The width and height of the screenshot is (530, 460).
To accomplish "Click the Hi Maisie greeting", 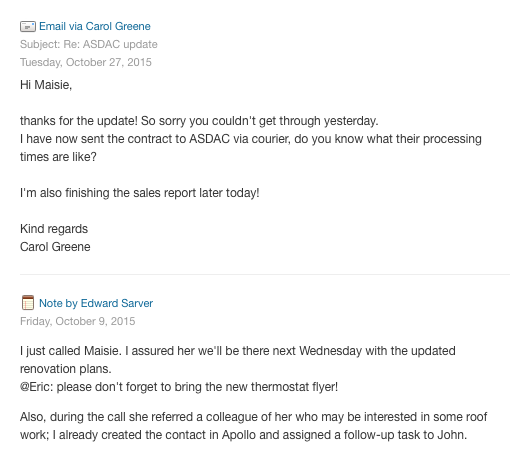I will (46, 85).
